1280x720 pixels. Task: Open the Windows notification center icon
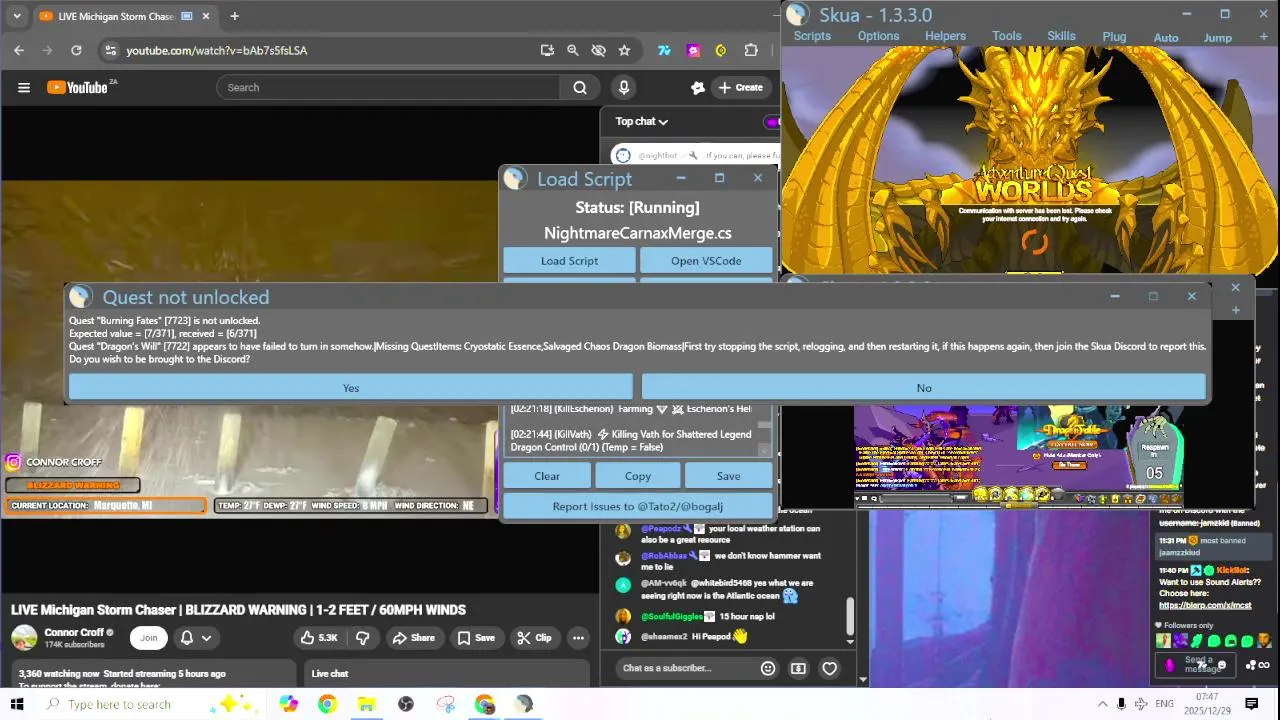pyautogui.click(x=1251, y=704)
